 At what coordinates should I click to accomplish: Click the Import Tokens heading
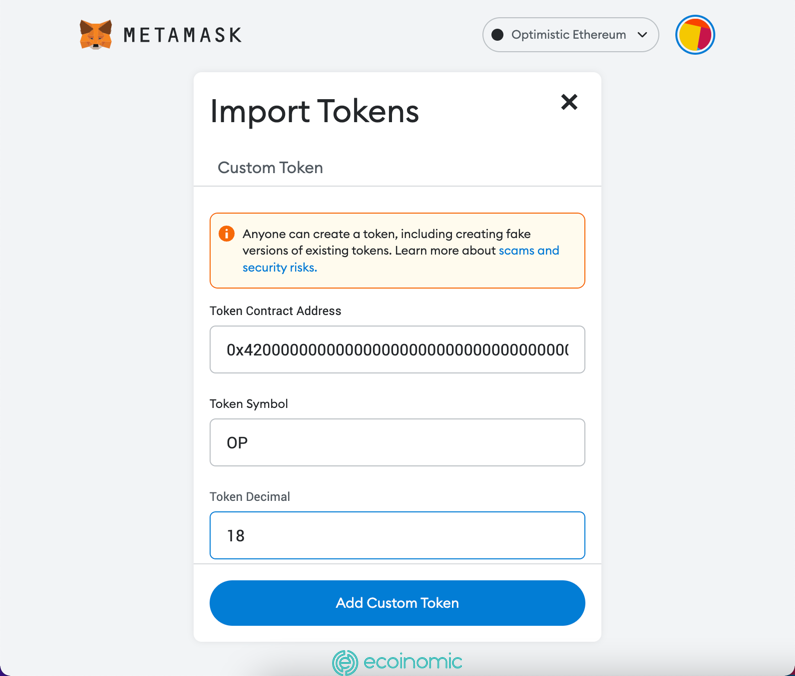(314, 111)
